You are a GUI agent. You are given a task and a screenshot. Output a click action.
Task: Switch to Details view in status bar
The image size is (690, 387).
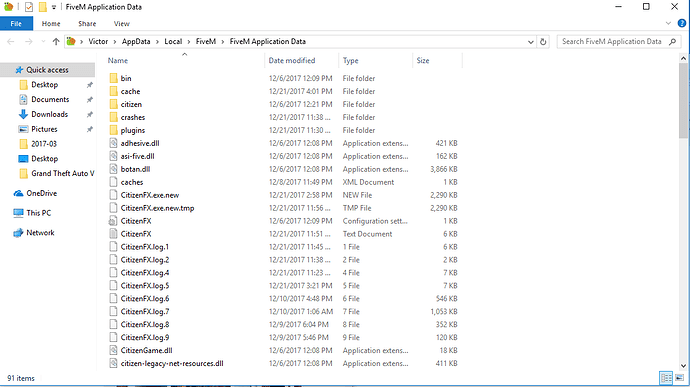coord(666,378)
